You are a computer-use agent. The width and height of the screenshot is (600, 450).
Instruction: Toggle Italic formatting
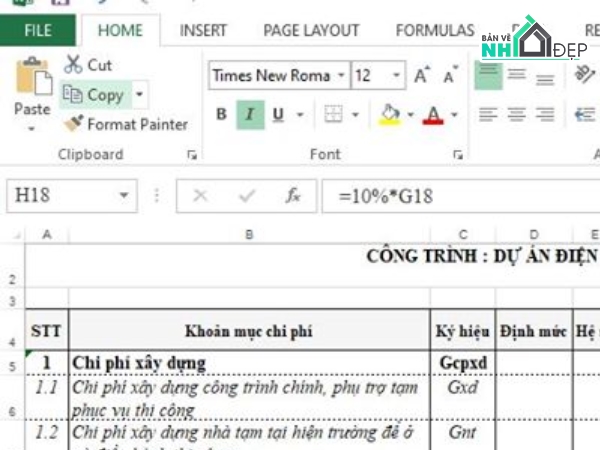coord(250,114)
